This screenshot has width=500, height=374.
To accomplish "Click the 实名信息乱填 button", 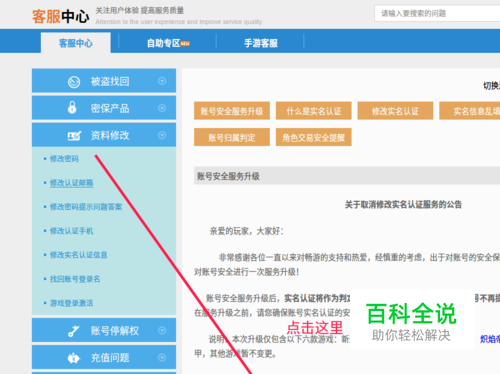I will pos(470,111).
